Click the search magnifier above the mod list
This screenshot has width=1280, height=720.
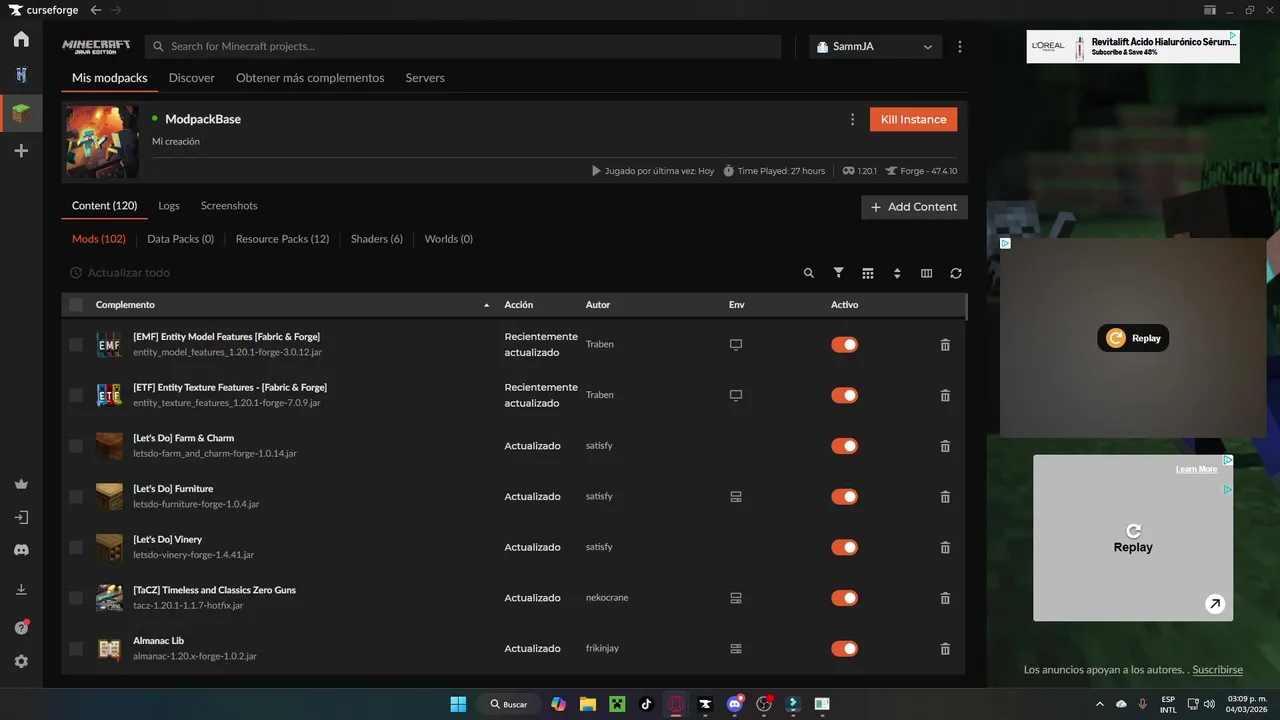(809, 273)
